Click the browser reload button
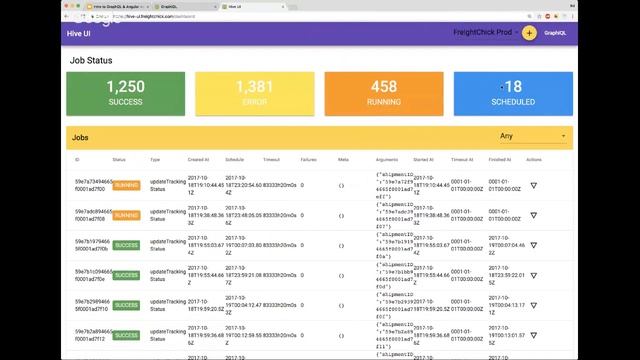The image size is (640, 360). click(84, 16)
